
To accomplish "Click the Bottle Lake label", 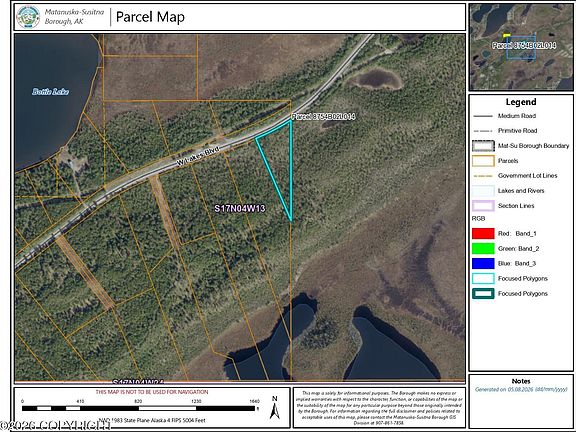I will coord(50,91).
